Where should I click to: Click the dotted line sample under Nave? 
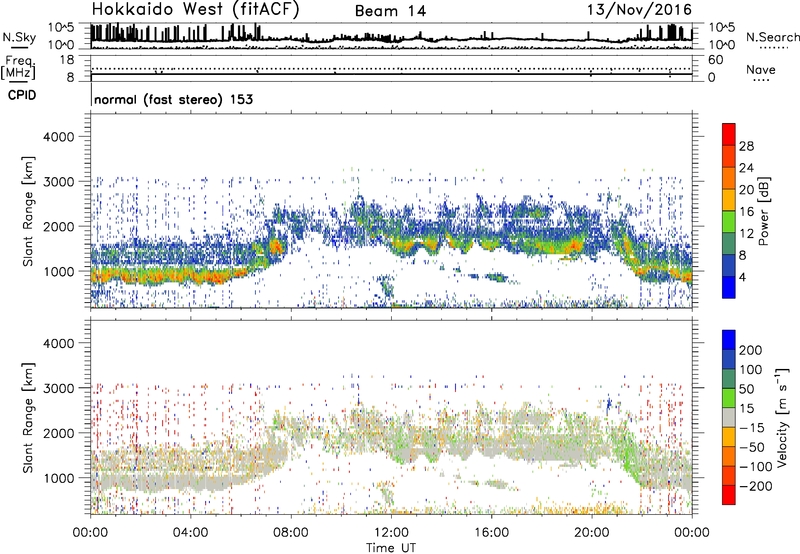point(761,80)
